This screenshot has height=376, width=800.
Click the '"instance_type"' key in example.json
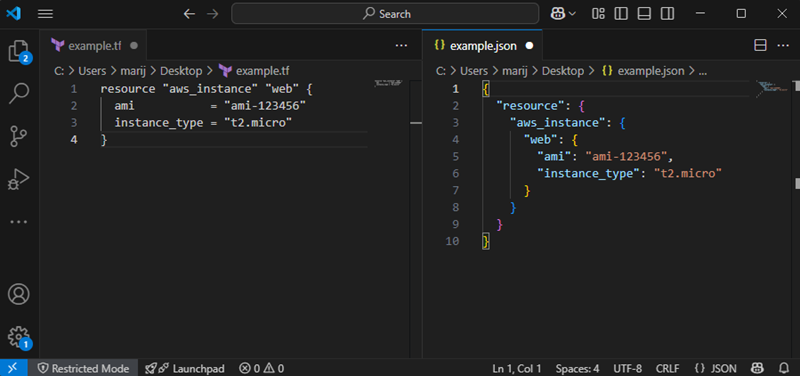click(588, 173)
